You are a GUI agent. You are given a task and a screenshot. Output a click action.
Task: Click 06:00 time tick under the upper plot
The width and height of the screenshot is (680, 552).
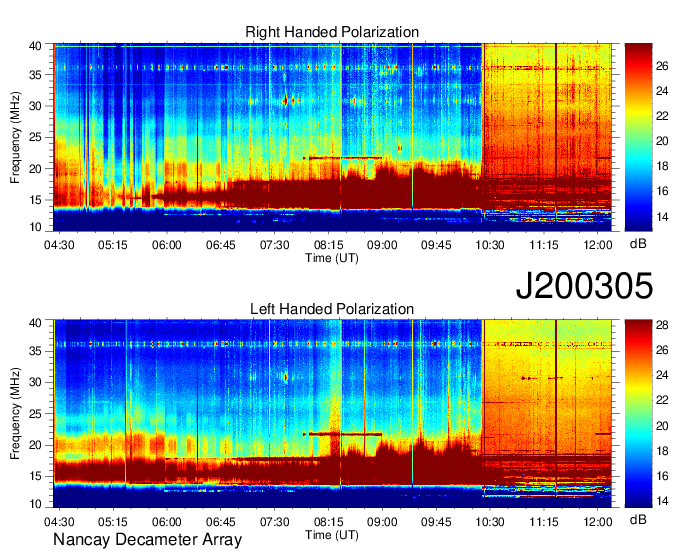[x=167, y=245]
